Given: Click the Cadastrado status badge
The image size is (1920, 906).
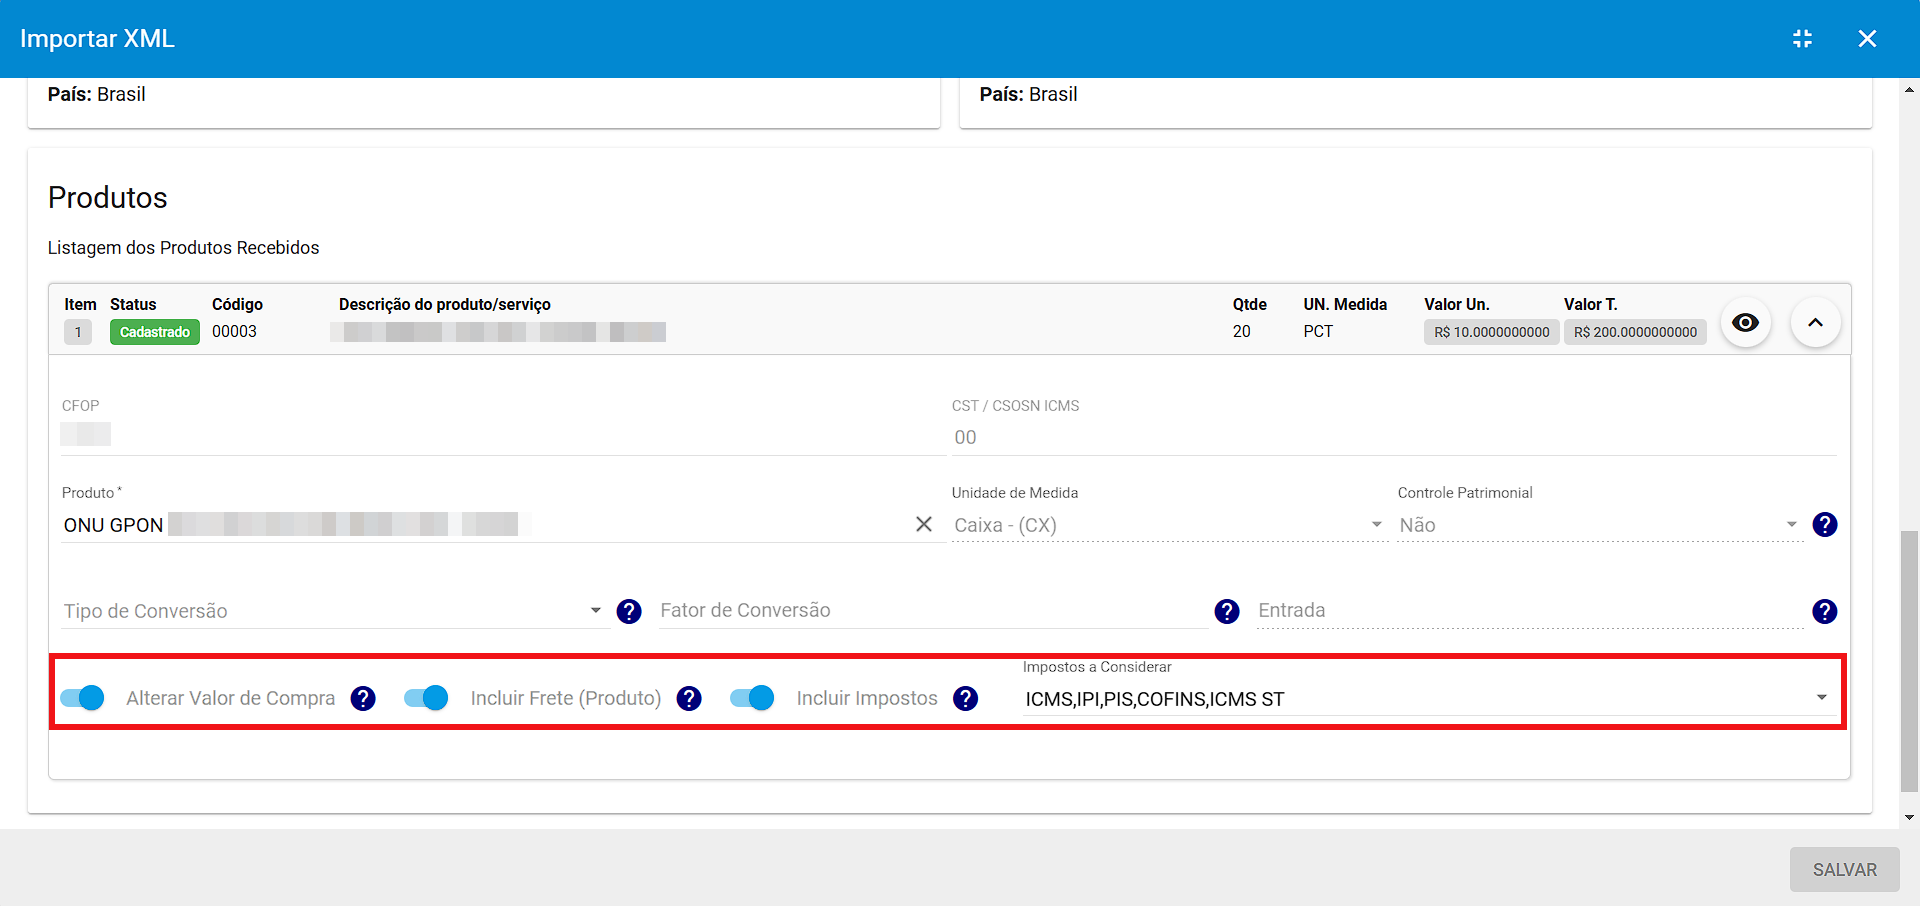Looking at the screenshot, I should 155,332.
